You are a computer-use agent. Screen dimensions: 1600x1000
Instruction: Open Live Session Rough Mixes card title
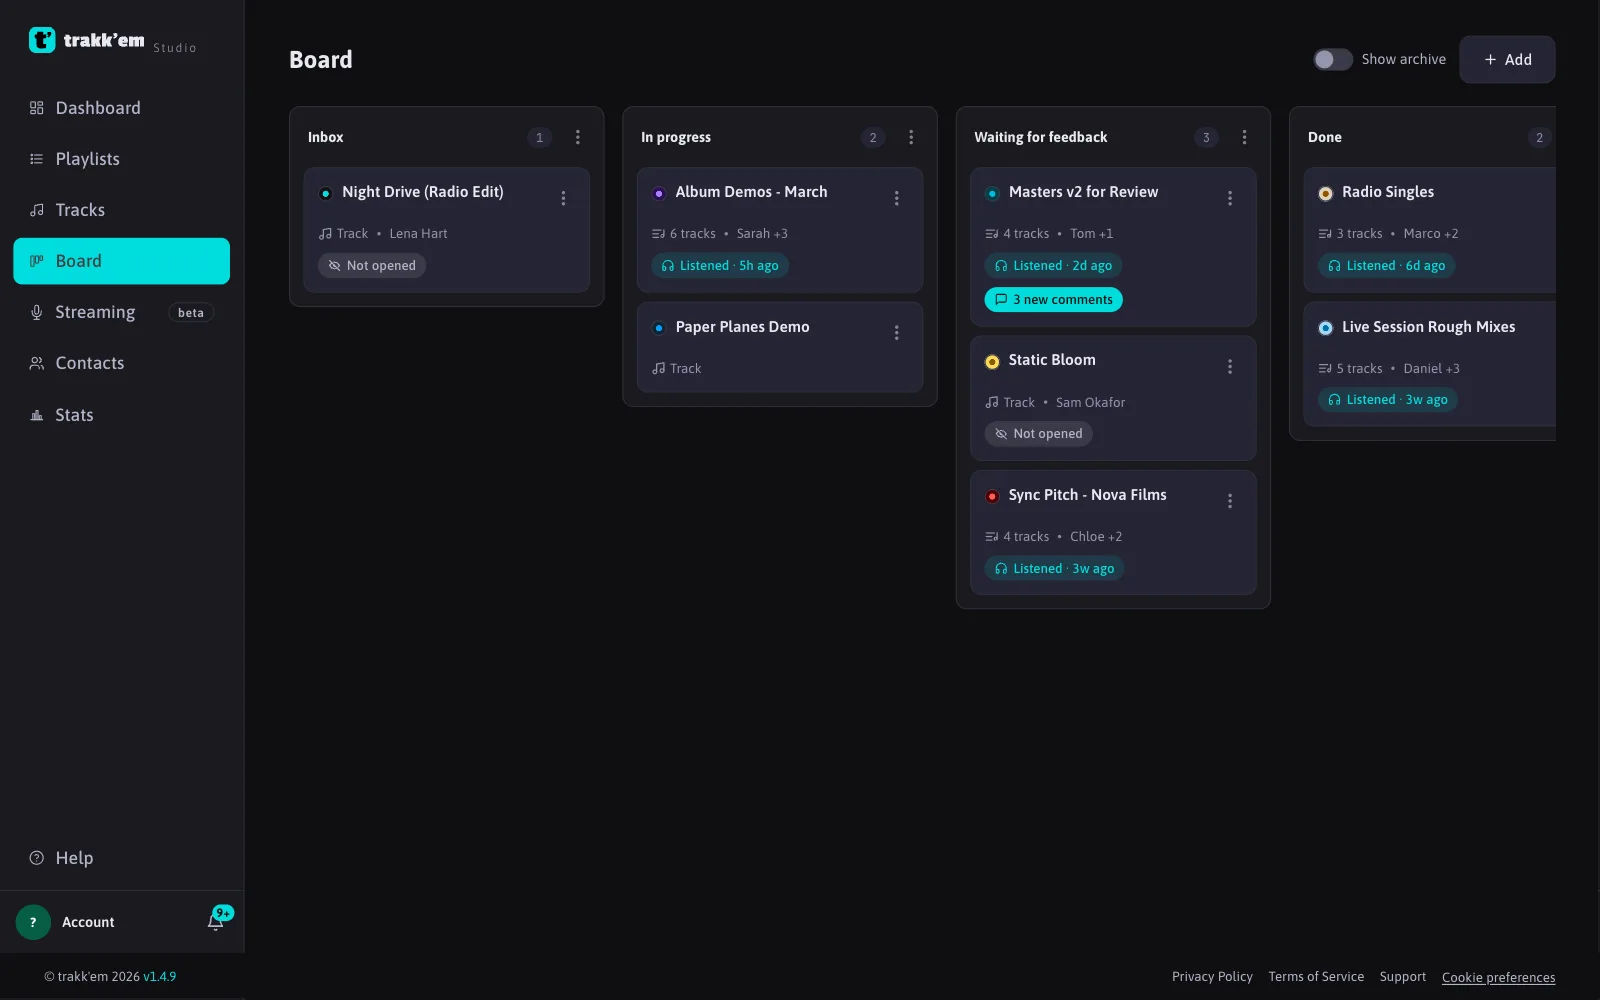coord(1428,327)
